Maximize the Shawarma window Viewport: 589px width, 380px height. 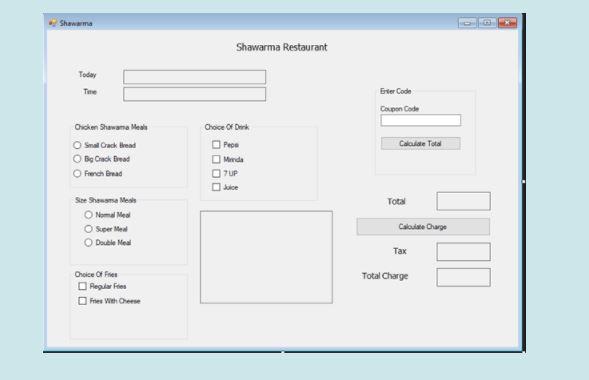[x=487, y=23]
